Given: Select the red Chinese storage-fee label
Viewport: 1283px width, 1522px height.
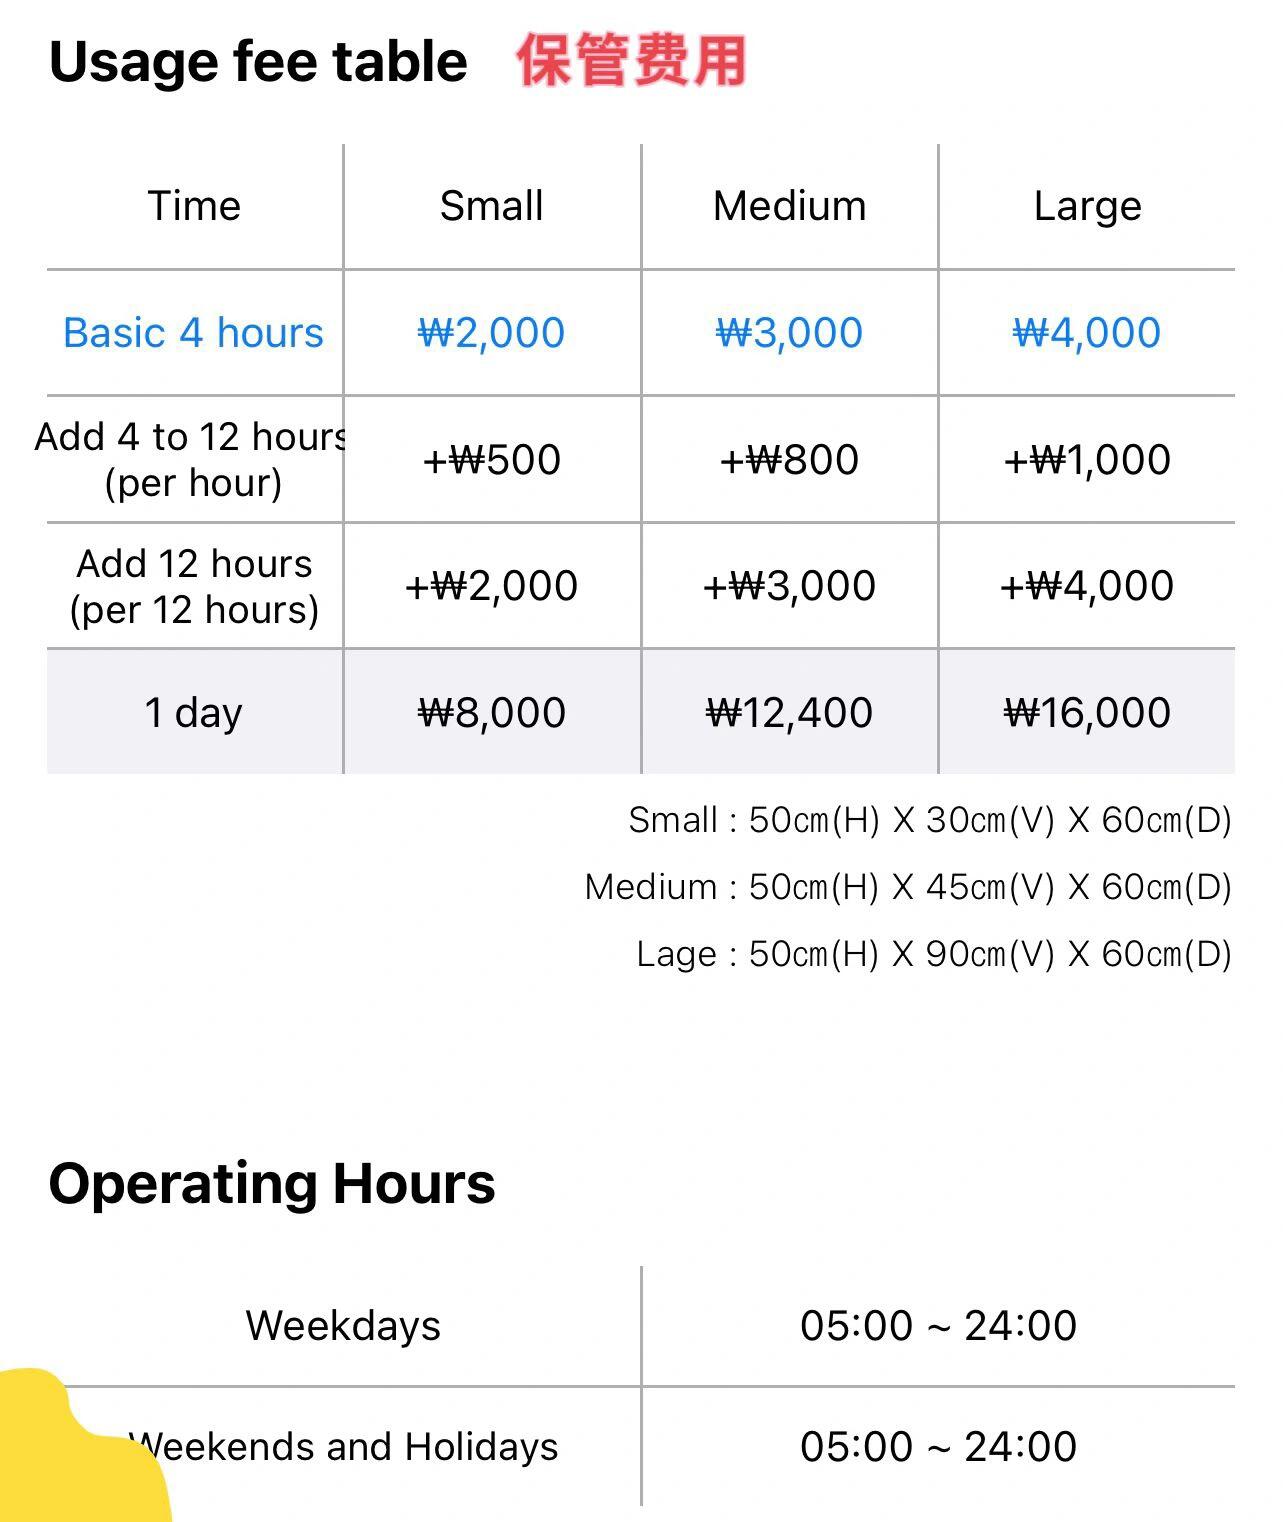Looking at the screenshot, I should (631, 60).
